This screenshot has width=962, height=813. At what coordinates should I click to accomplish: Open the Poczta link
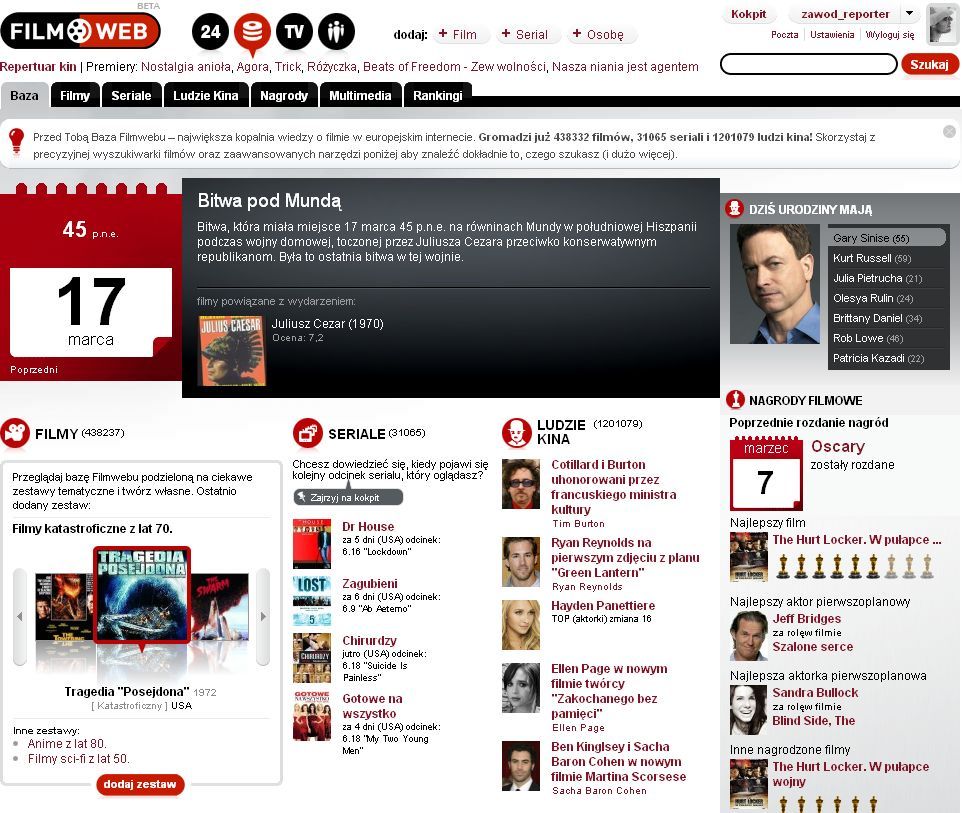pyautogui.click(x=785, y=35)
